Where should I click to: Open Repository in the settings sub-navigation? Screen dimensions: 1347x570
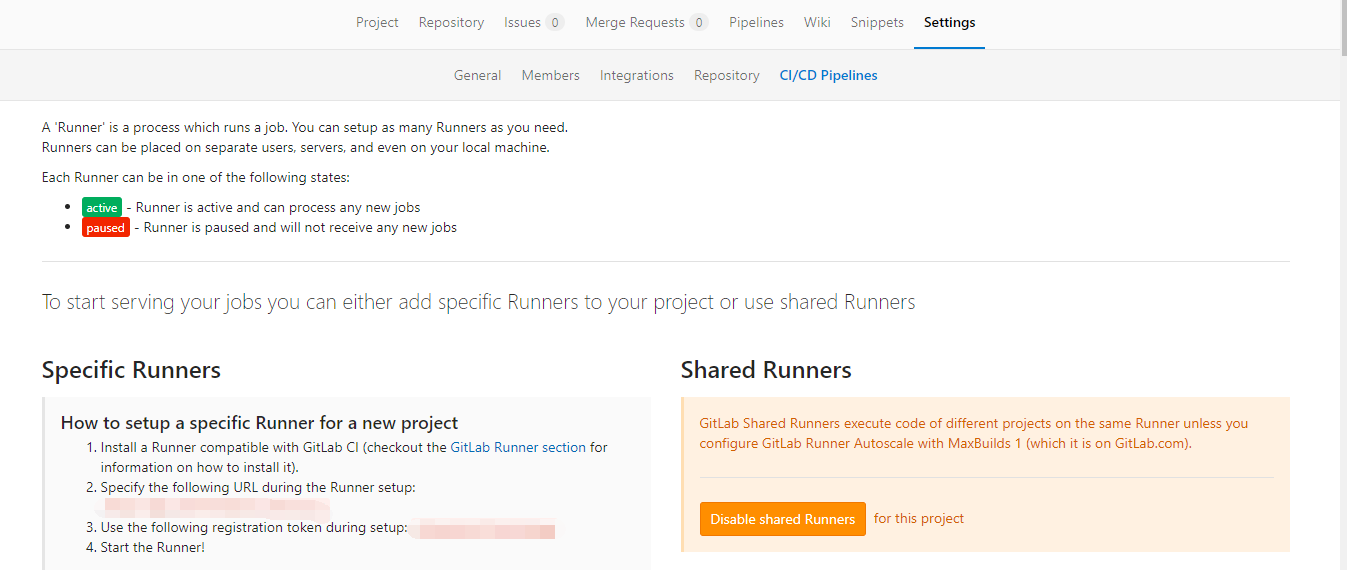(x=726, y=75)
